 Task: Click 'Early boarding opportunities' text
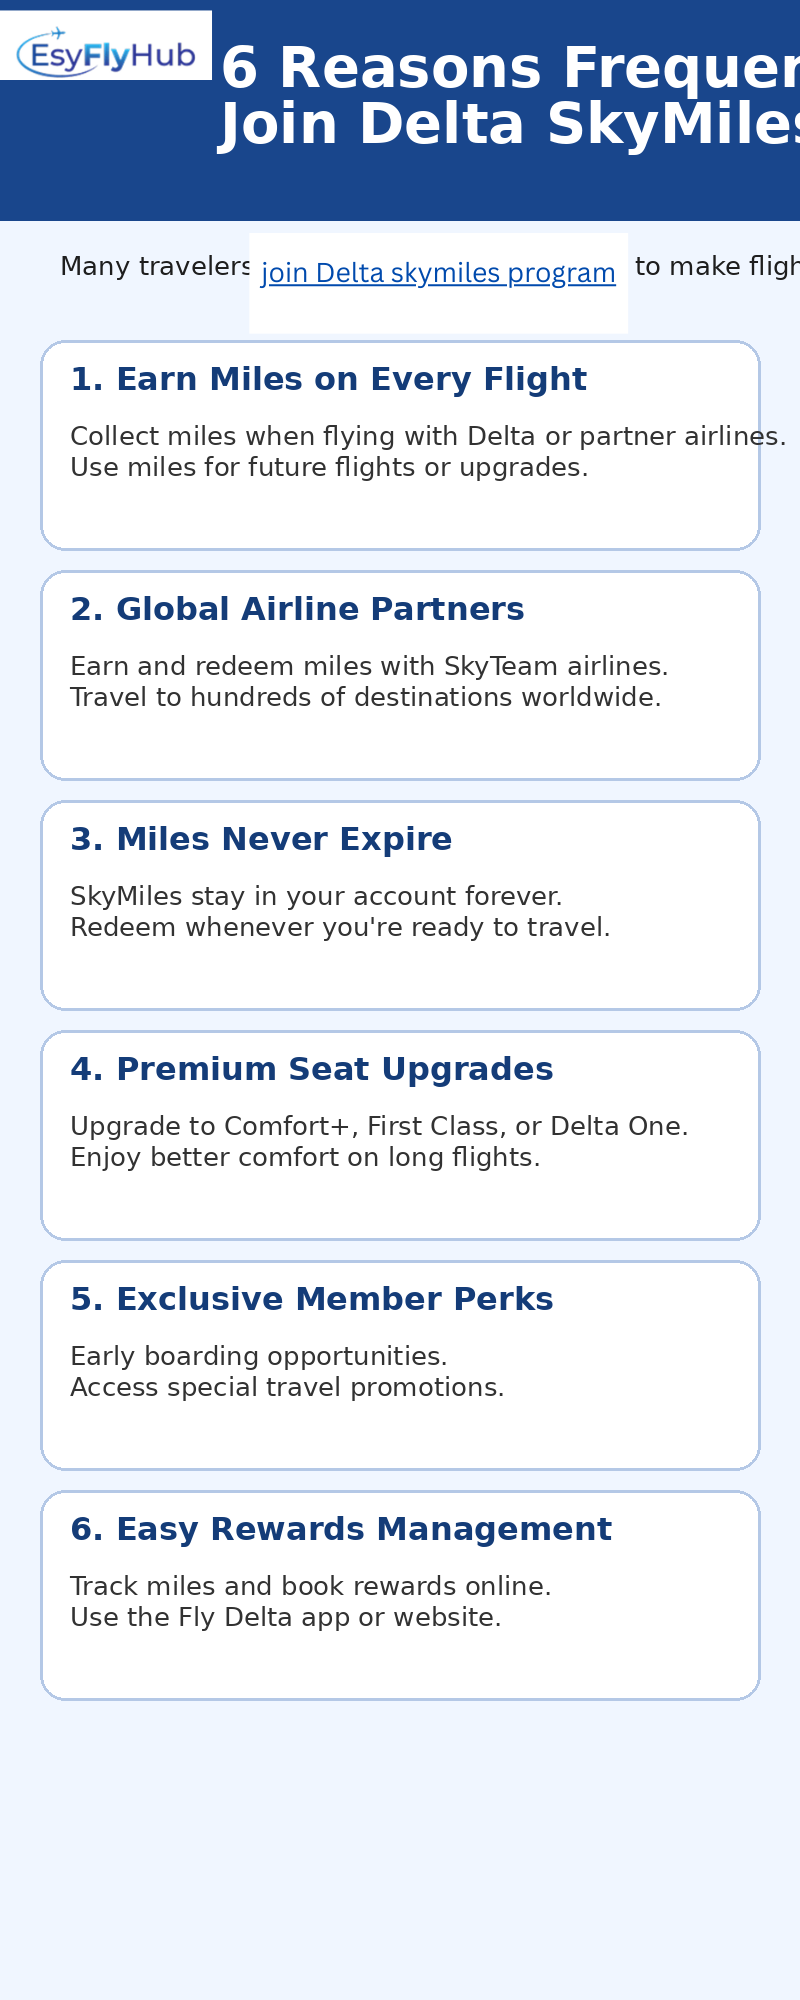click(x=258, y=1357)
